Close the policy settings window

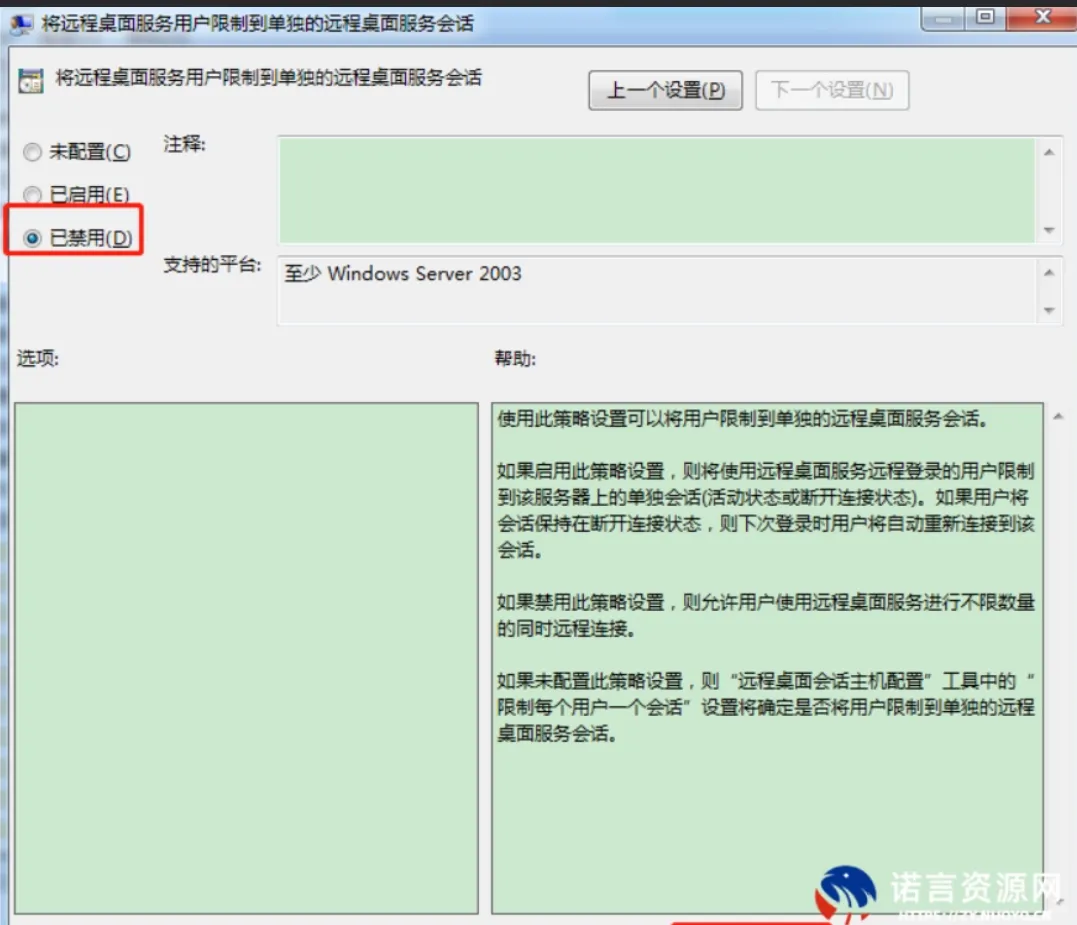(x=1042, y=17)
